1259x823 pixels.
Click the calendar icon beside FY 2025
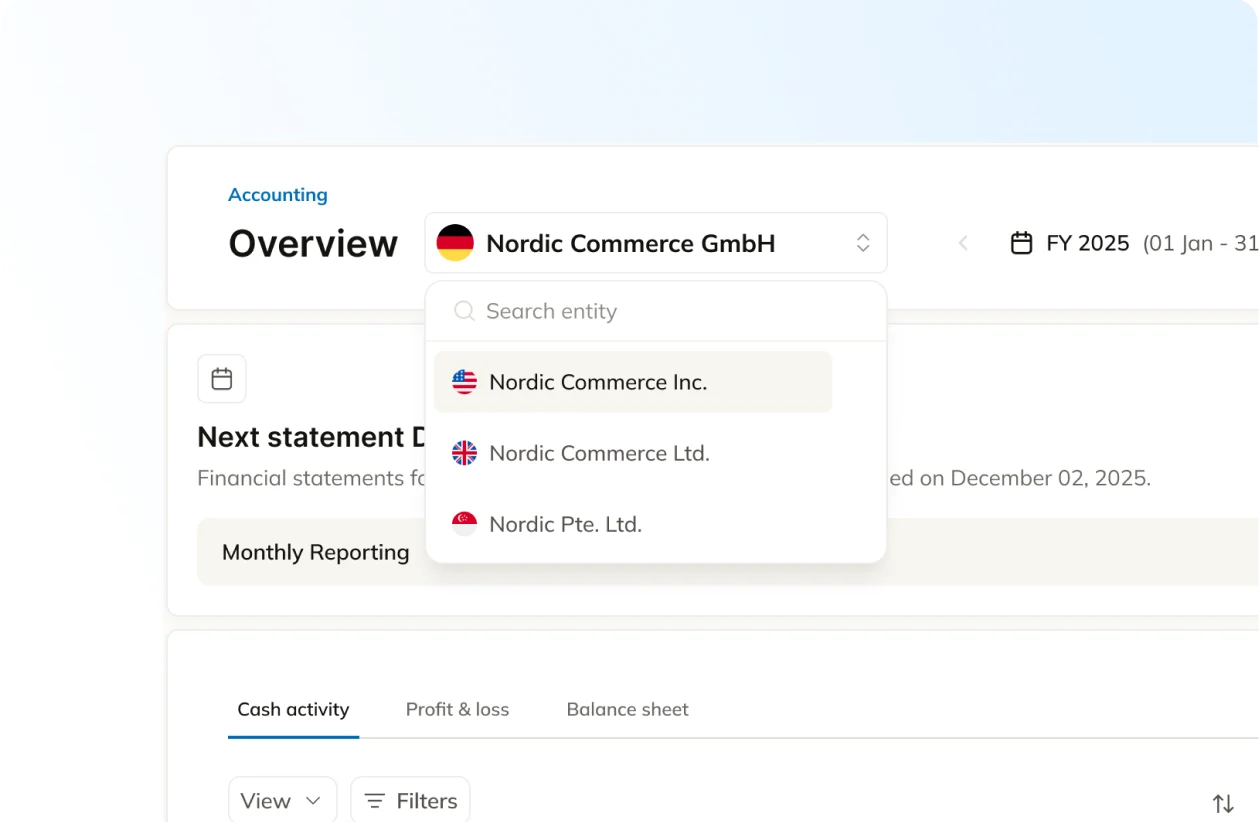(1021, 243)
